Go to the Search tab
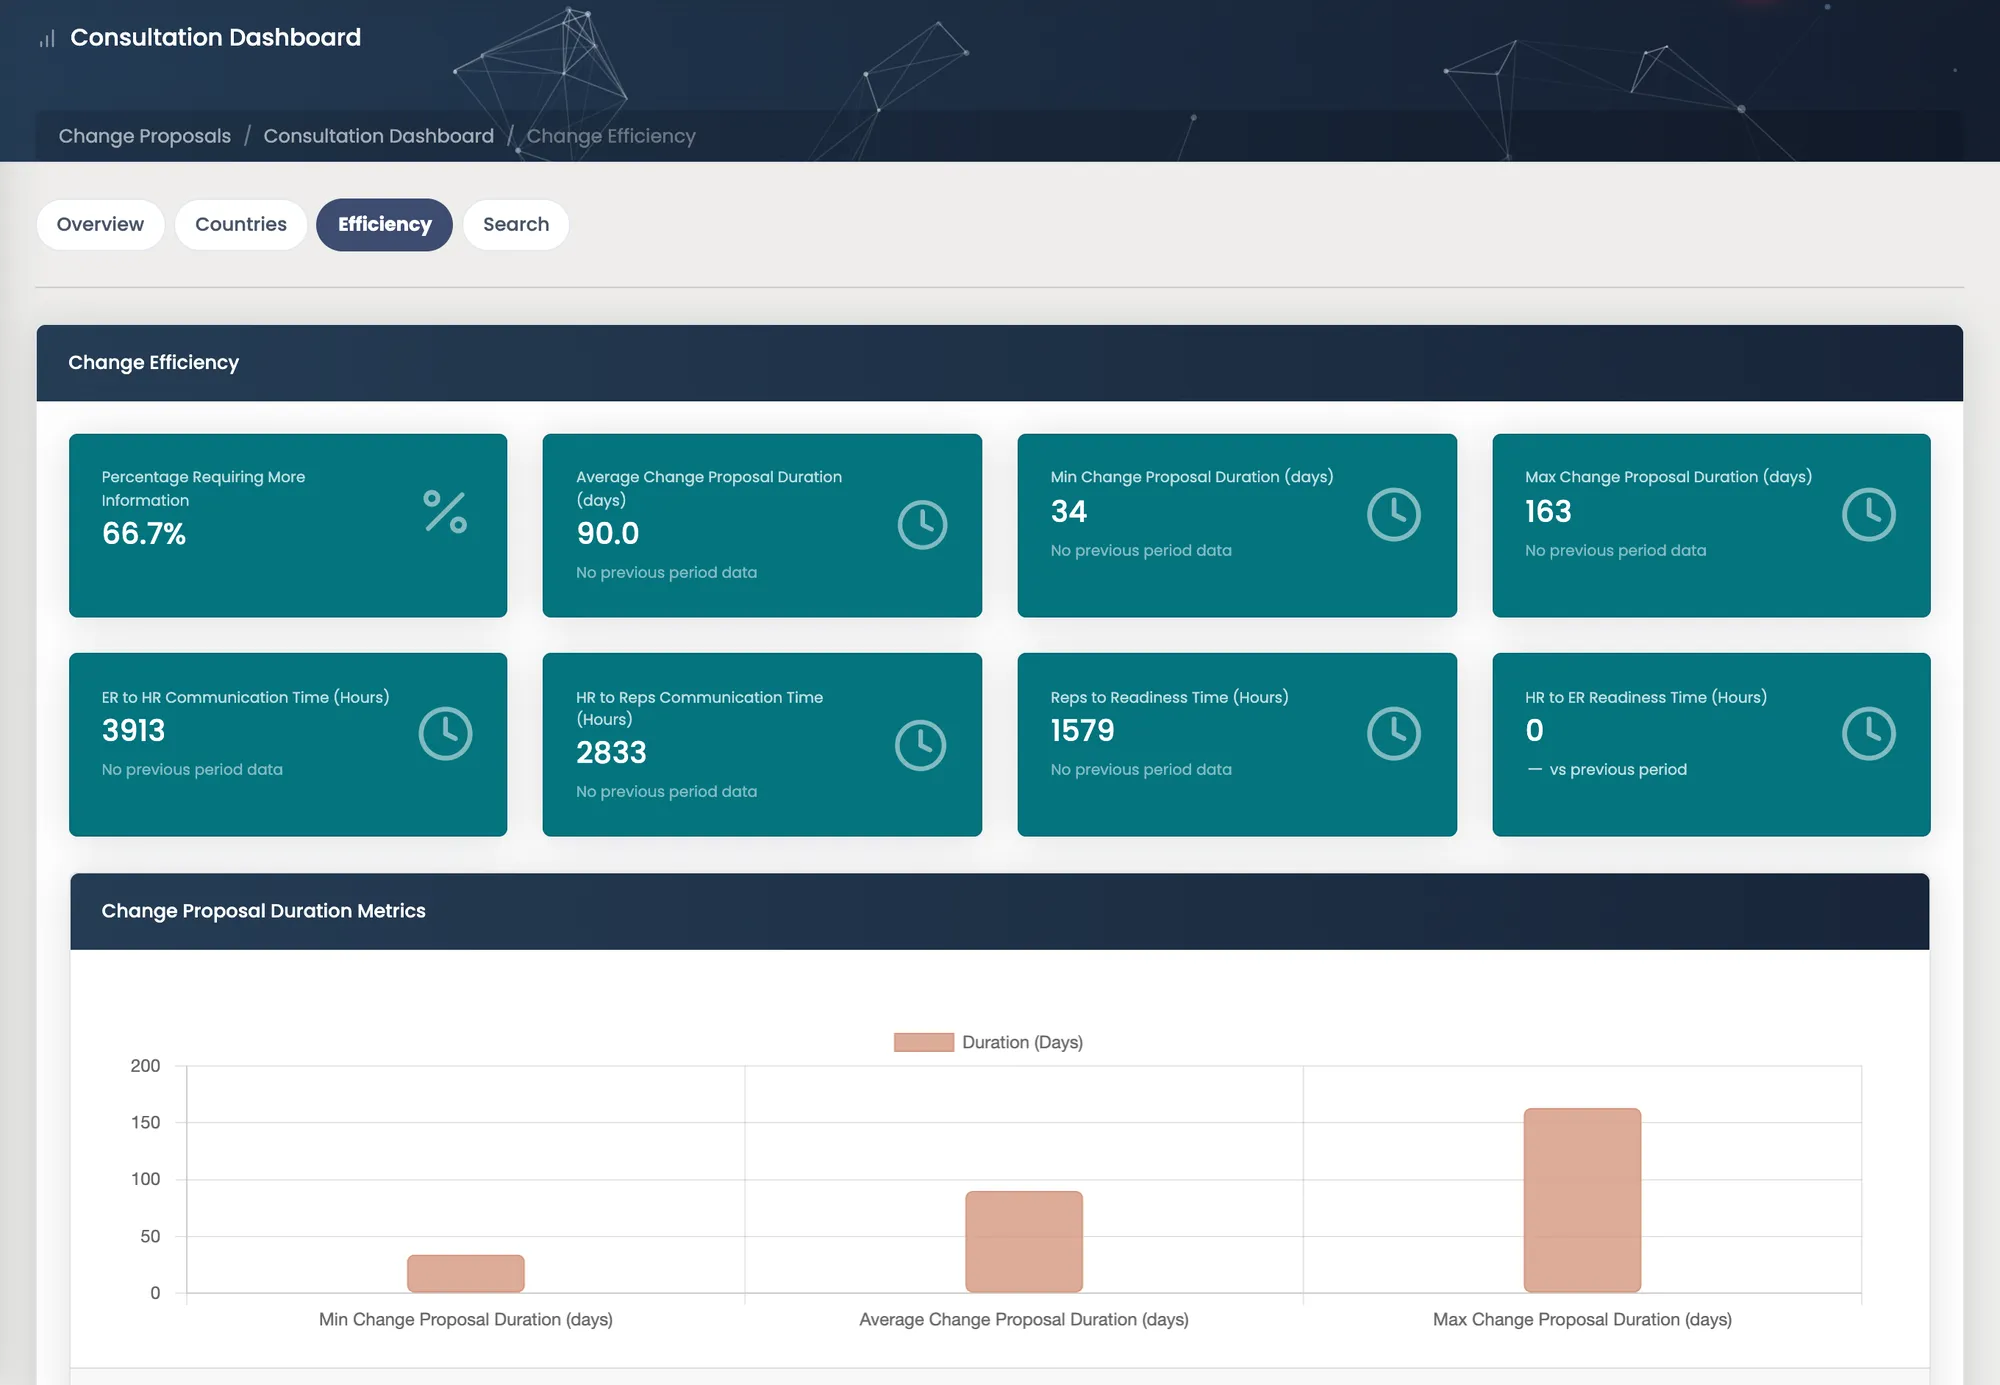The image size is (2000, 1385). tap(516, 224)
